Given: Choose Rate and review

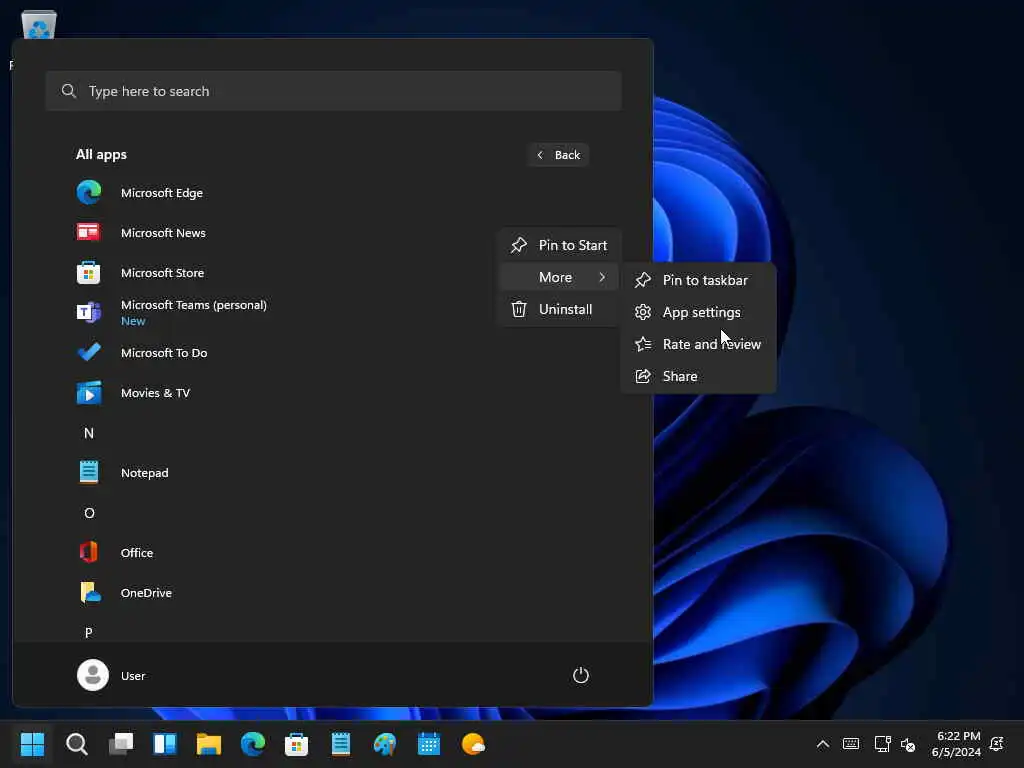Looking at the screenshot, I should pyautogui.click(x=698, y=344).
